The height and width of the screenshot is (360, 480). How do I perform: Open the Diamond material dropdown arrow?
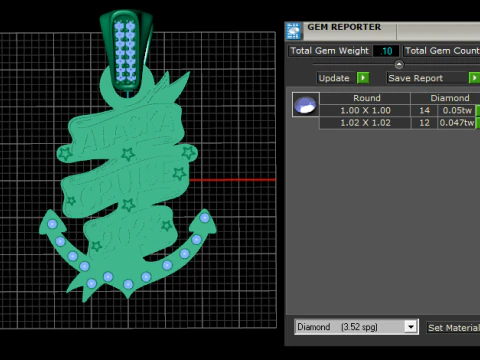point(411,327)
